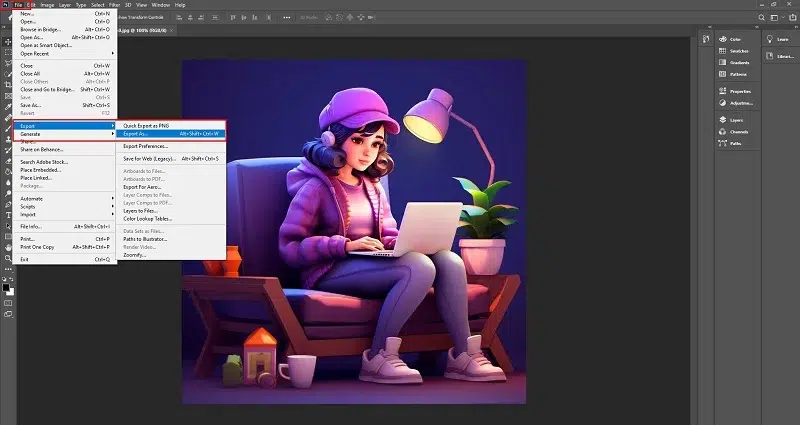Screen dimensions: 800x425
Task: Select the Zoom tool in the toolbar
Action: pyautogui.click(x=8, y=258)
